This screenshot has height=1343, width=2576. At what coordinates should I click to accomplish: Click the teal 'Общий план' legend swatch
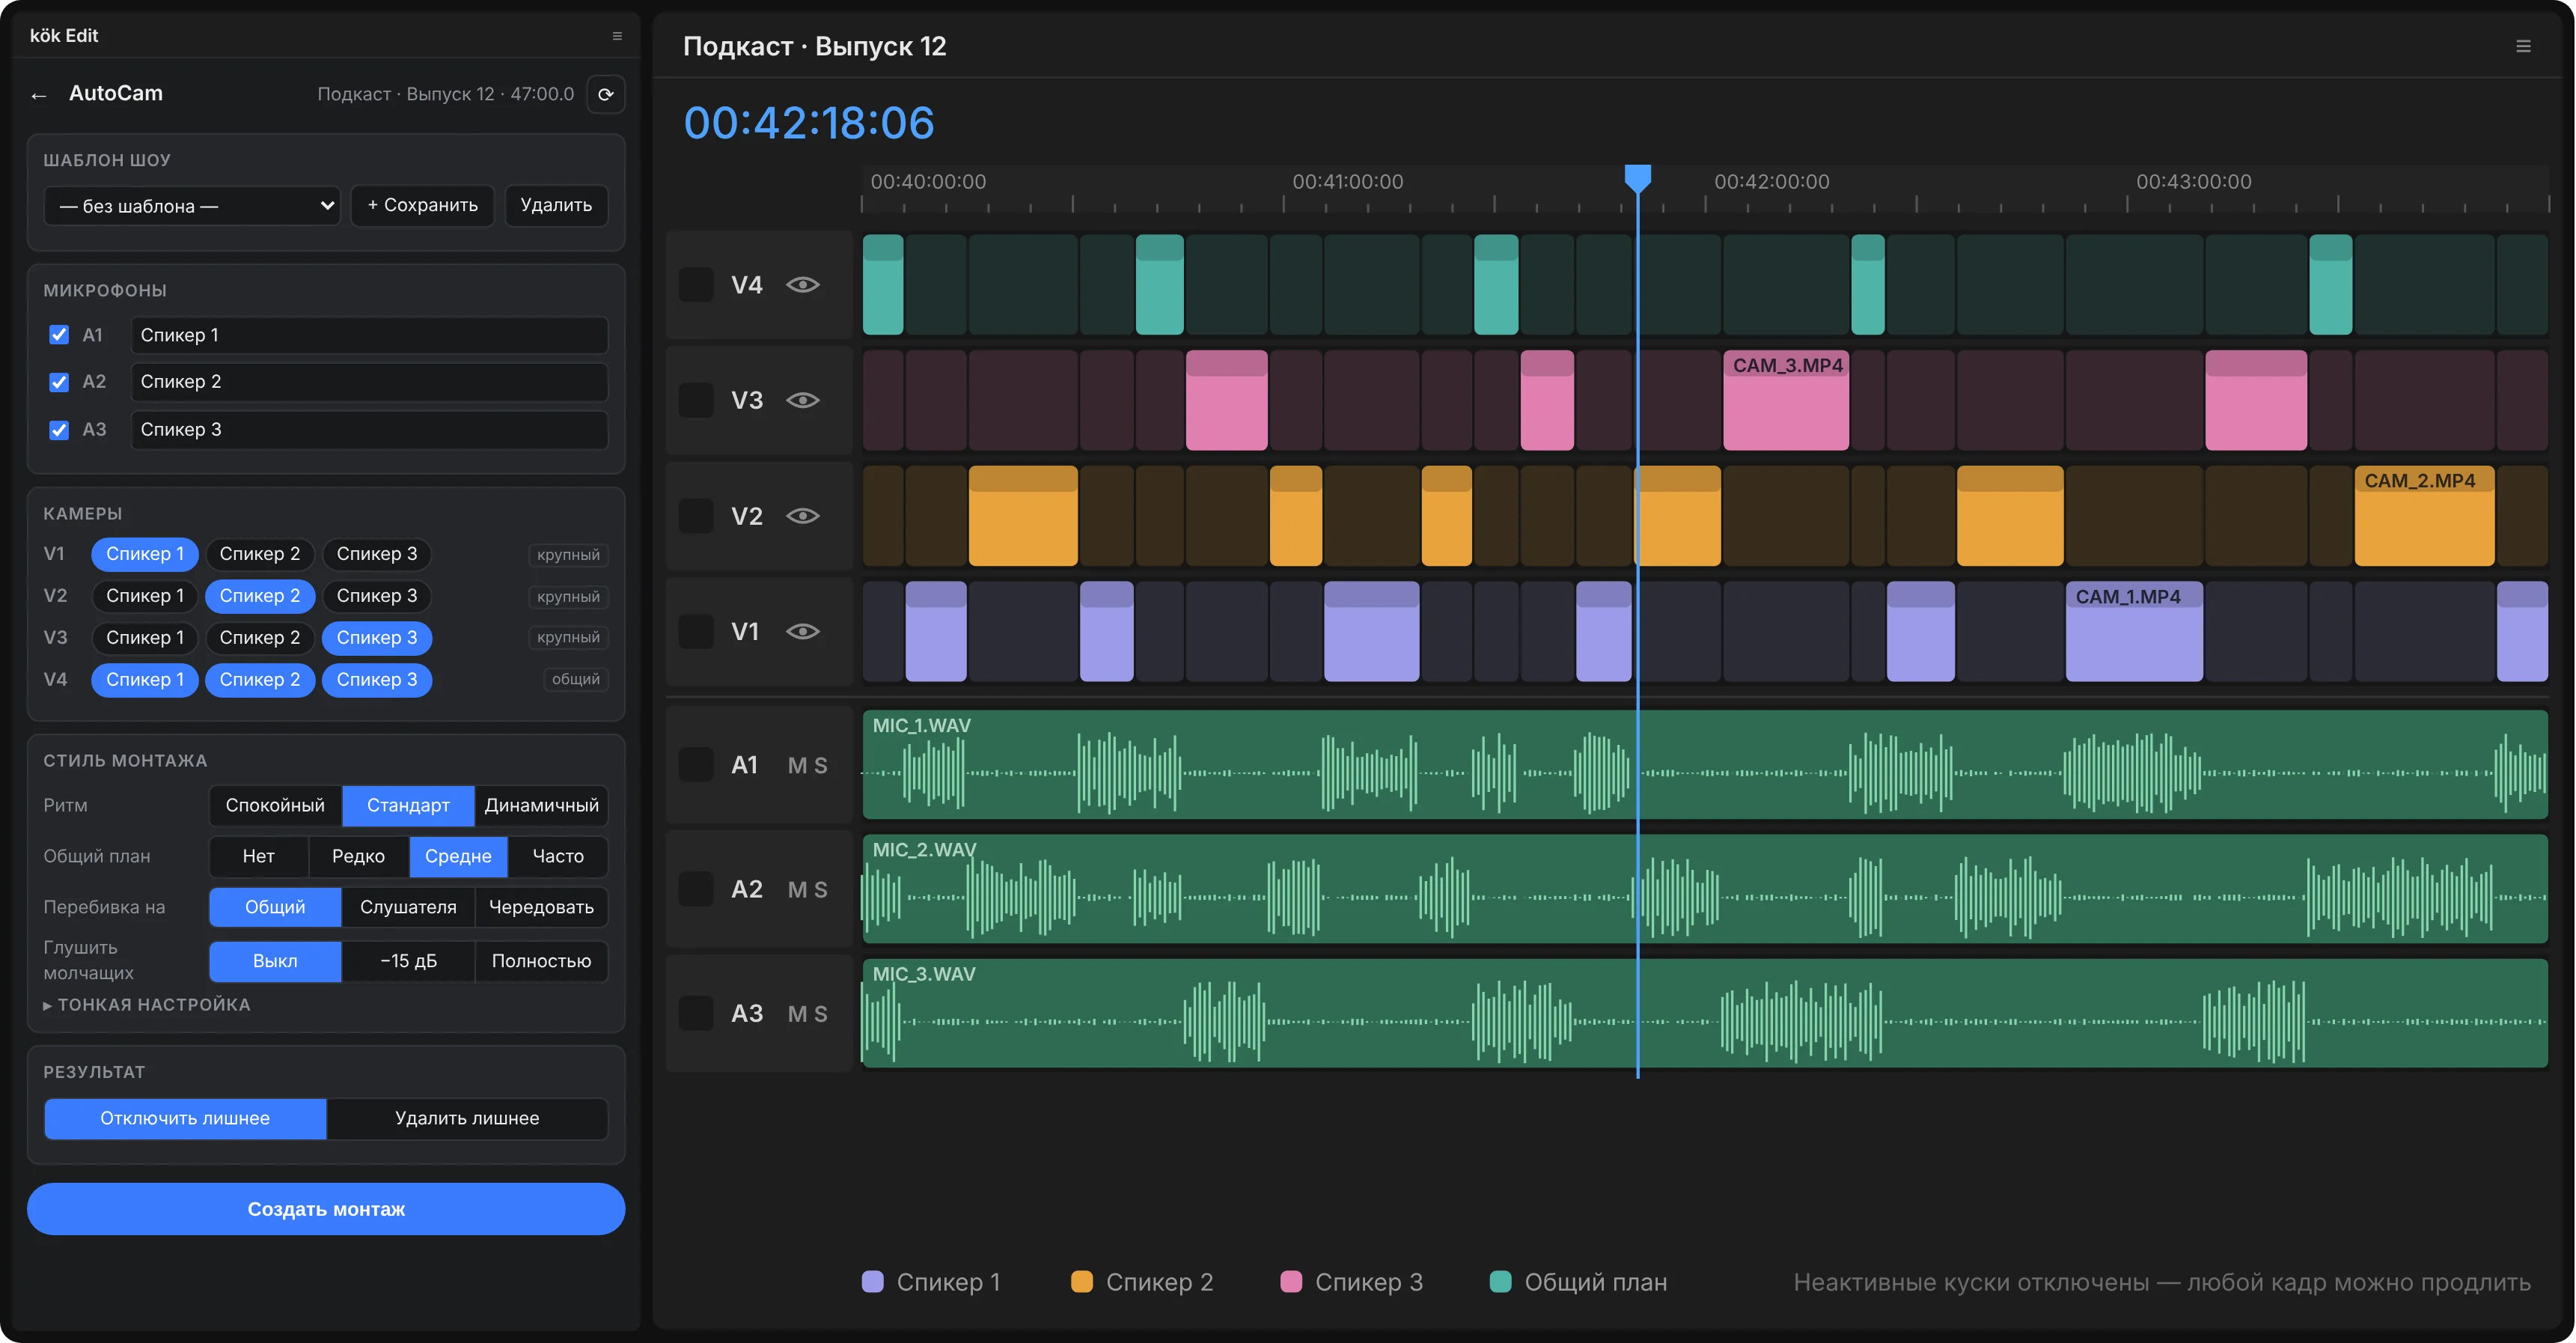coord(1500,1282)
